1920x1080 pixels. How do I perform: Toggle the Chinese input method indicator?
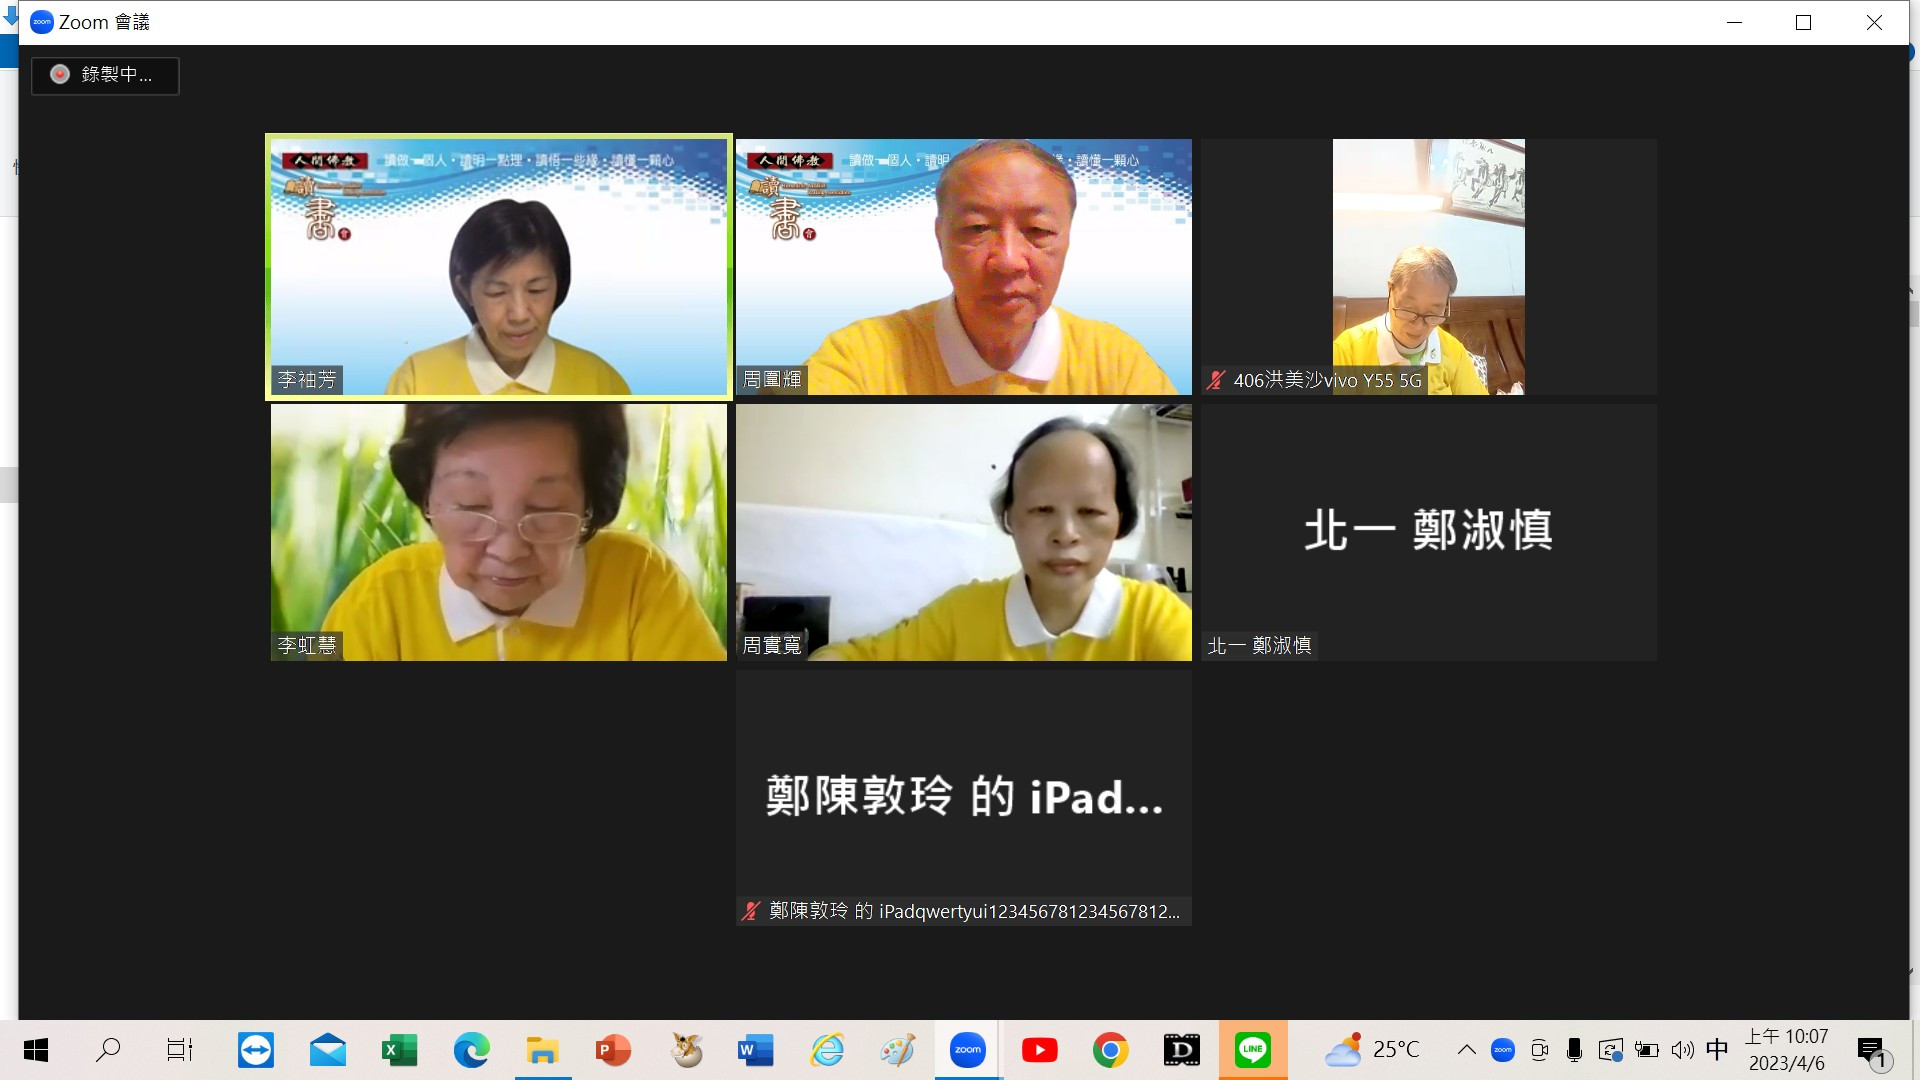point(1717,1050)
